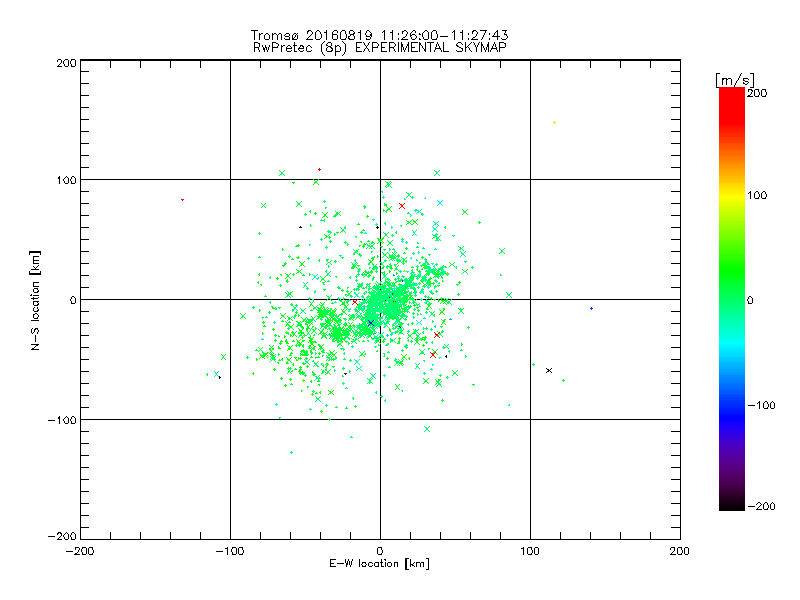Click the x-axis tick label "100"
Screen dimensions: 800x600
530,551
